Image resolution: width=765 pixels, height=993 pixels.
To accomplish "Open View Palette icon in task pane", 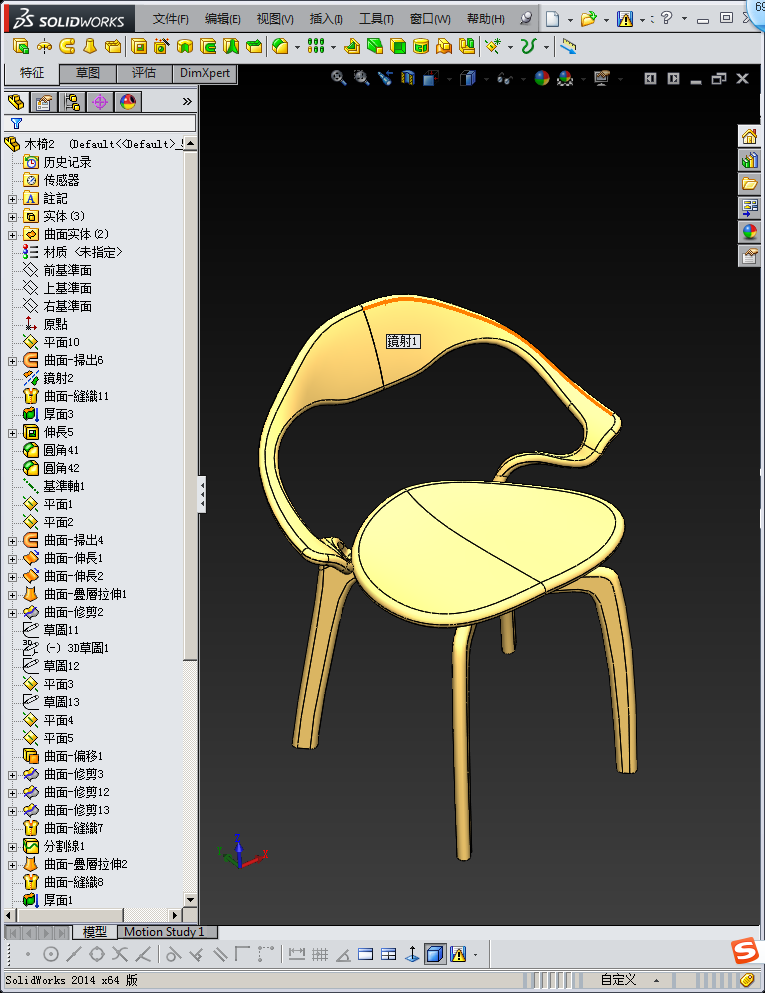I will point(749,208).
